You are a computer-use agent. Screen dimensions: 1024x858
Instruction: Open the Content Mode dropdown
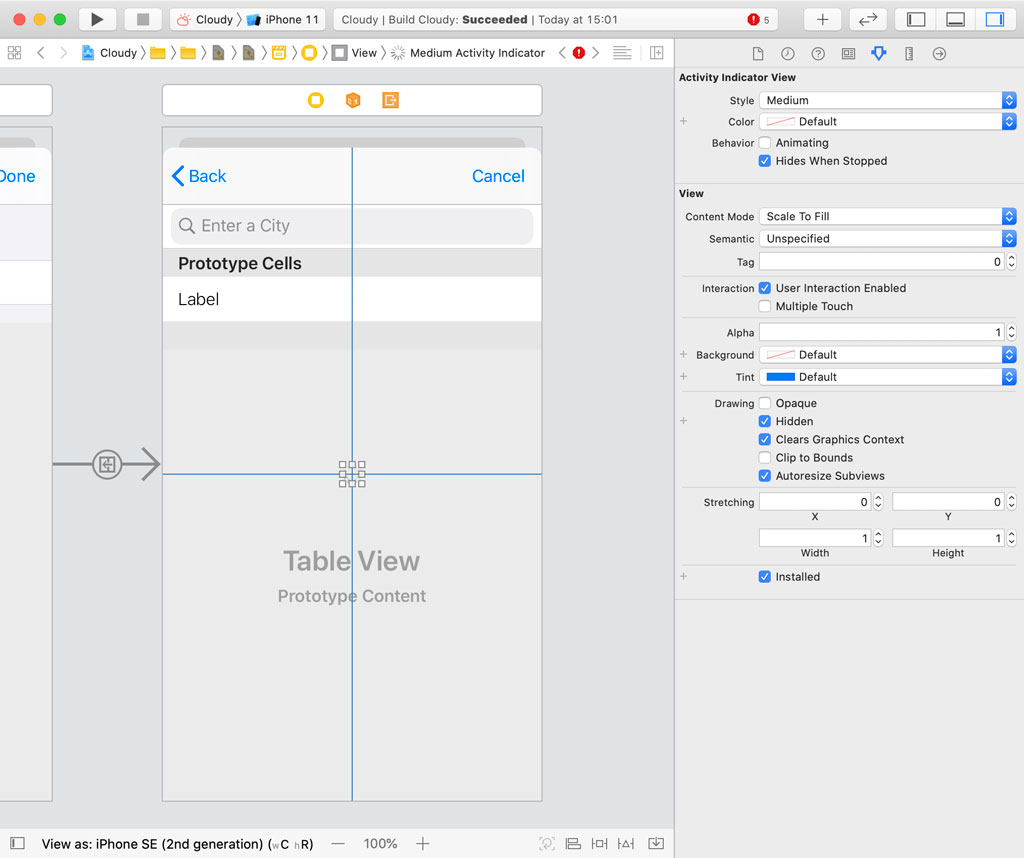(887, 216)
